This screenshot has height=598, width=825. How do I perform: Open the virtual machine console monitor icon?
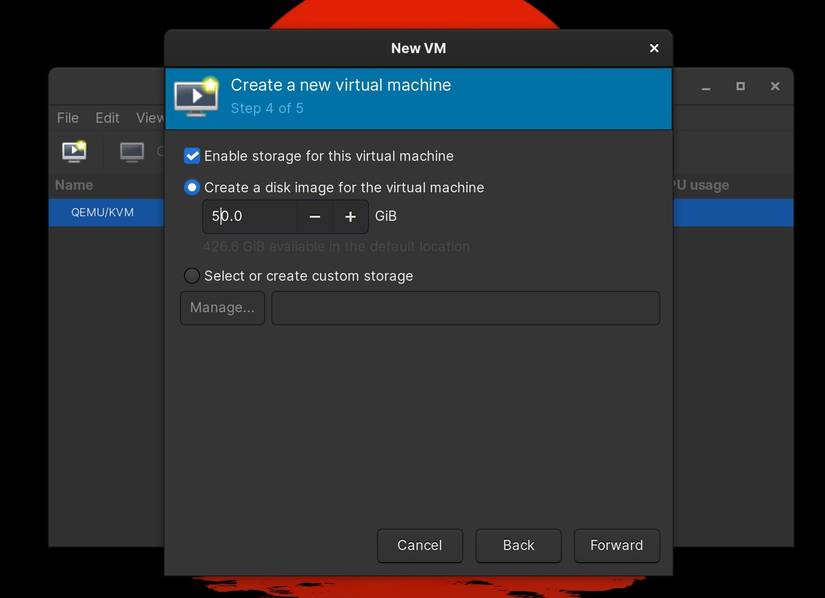pyautogui.click(x=132, y=151)
